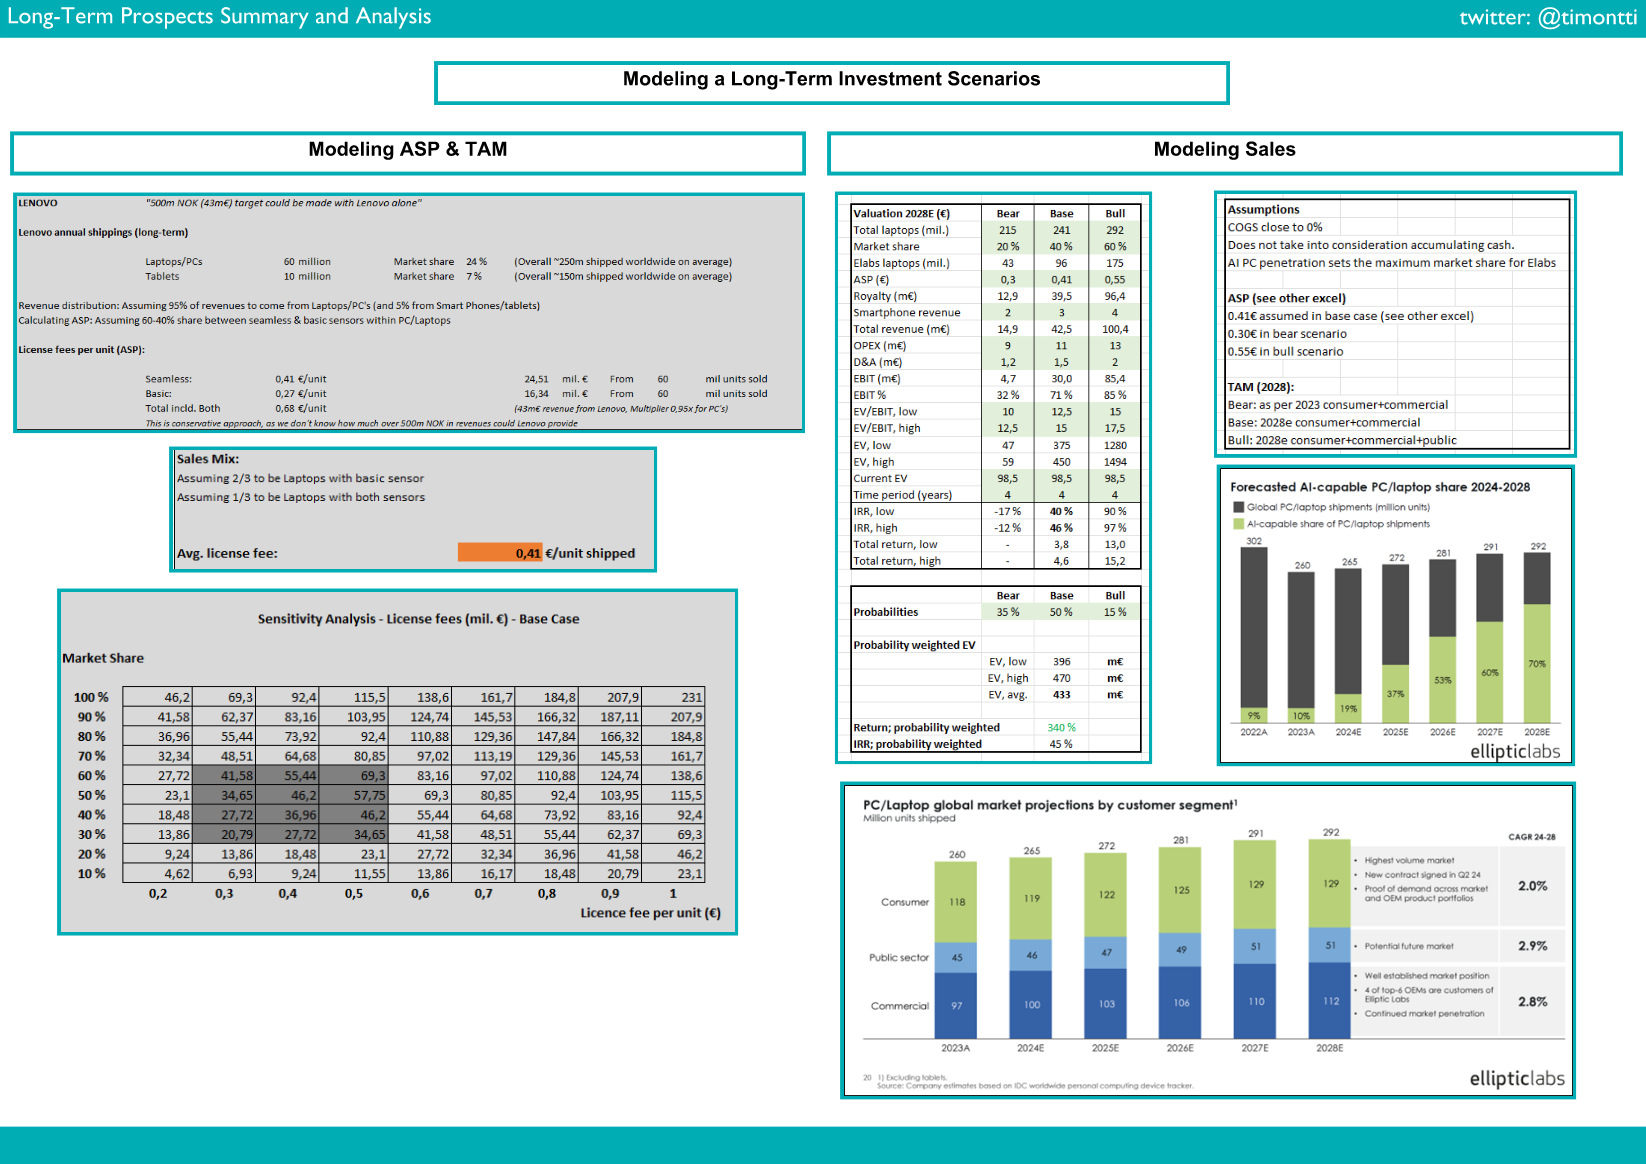1646x1164 pixels.
Task: Select the Modeling ASP & TAM heading box
Action: (x=407, y=150)
